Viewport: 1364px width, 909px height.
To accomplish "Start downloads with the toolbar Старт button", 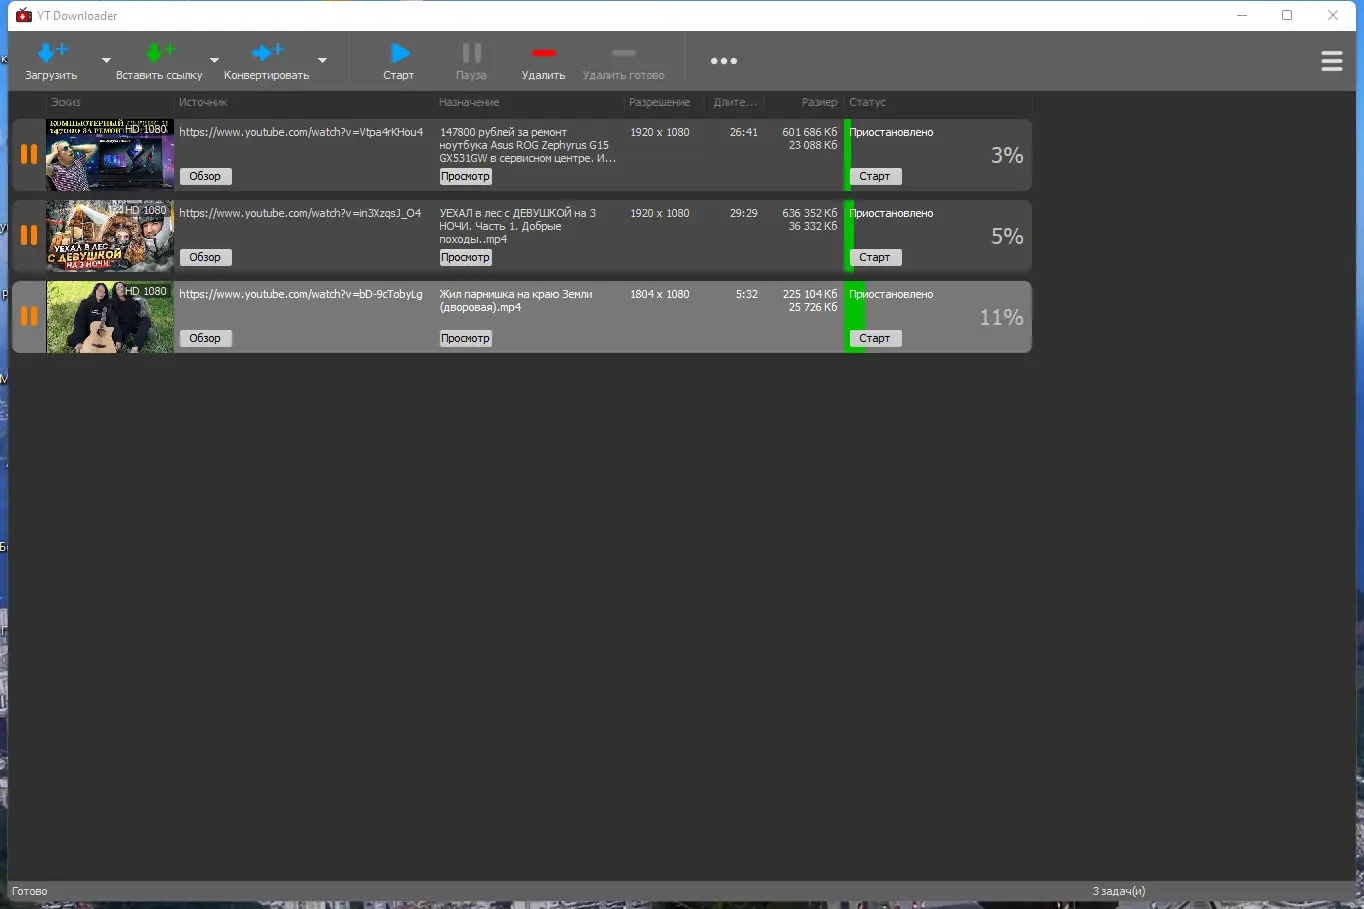I will click(x=399, y=60).
